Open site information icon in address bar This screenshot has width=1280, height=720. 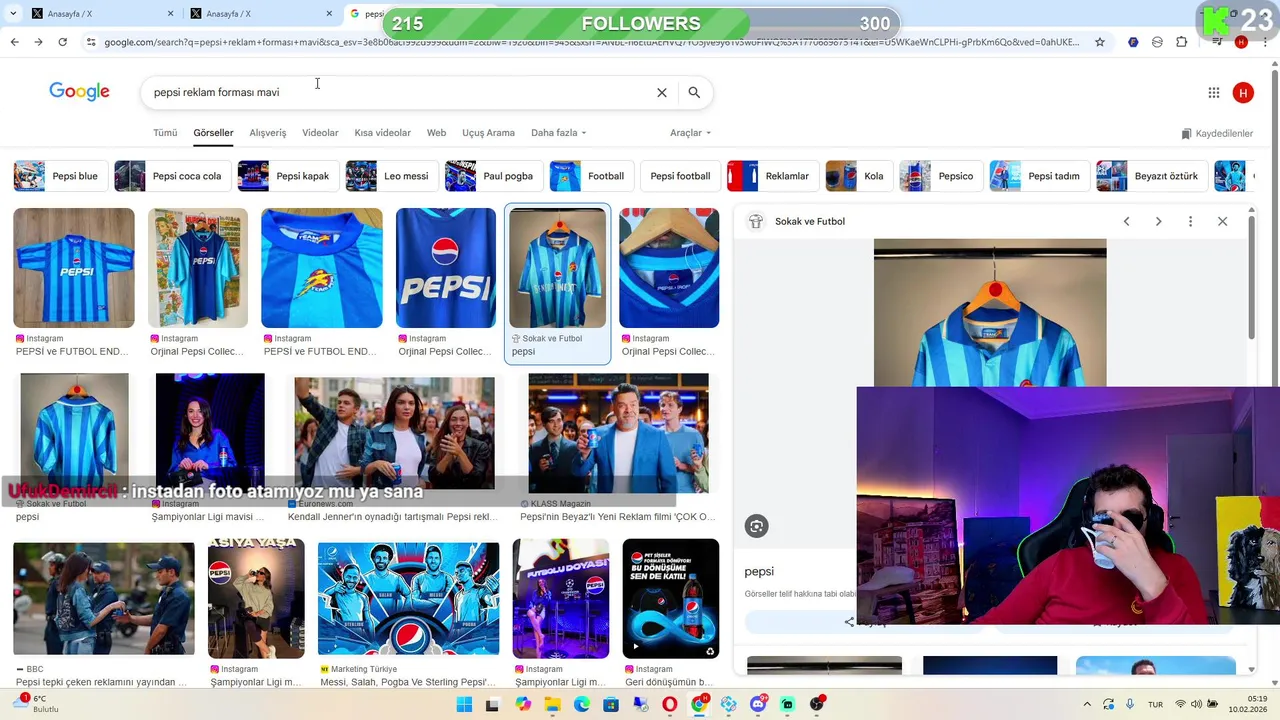pos(91,42)
